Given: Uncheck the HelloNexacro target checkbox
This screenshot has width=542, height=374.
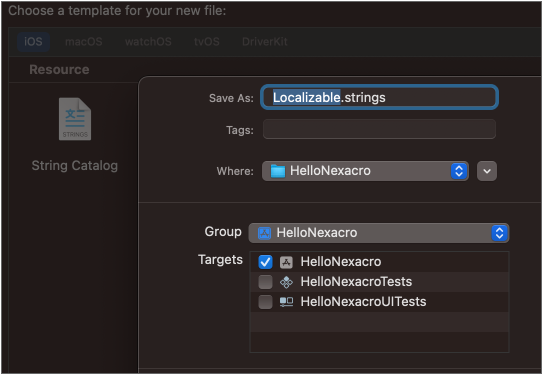Looking at the screenshot, I should click(265, 262).
